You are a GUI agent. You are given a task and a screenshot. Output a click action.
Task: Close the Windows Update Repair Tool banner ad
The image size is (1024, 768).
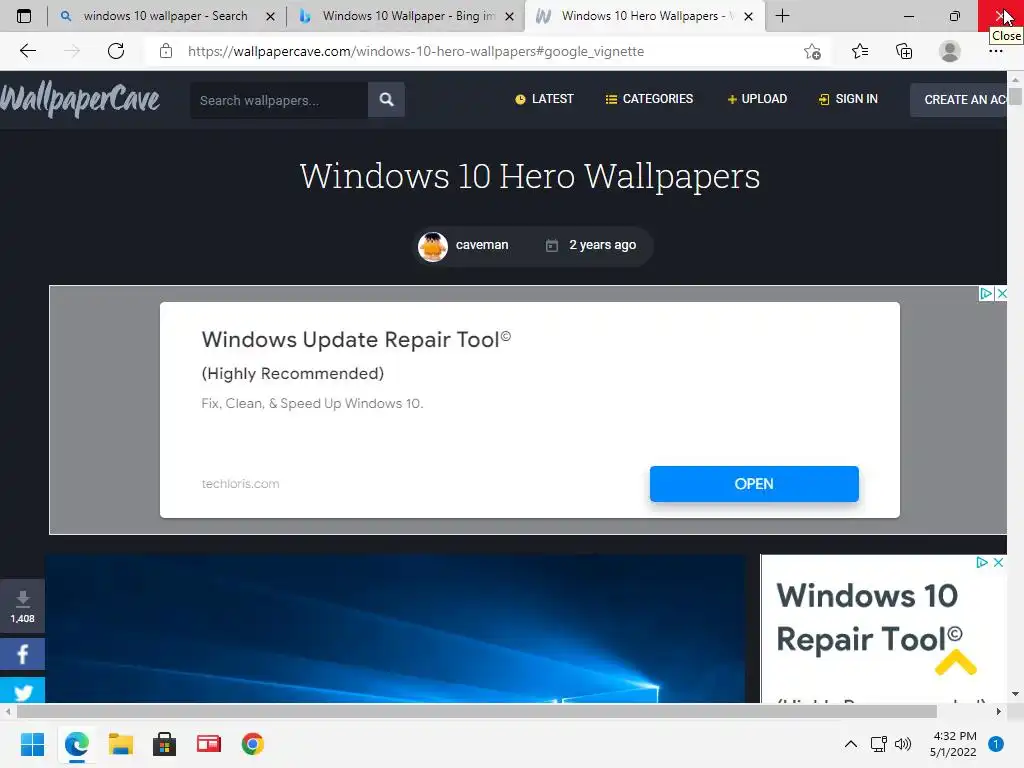coord(1001,294)
